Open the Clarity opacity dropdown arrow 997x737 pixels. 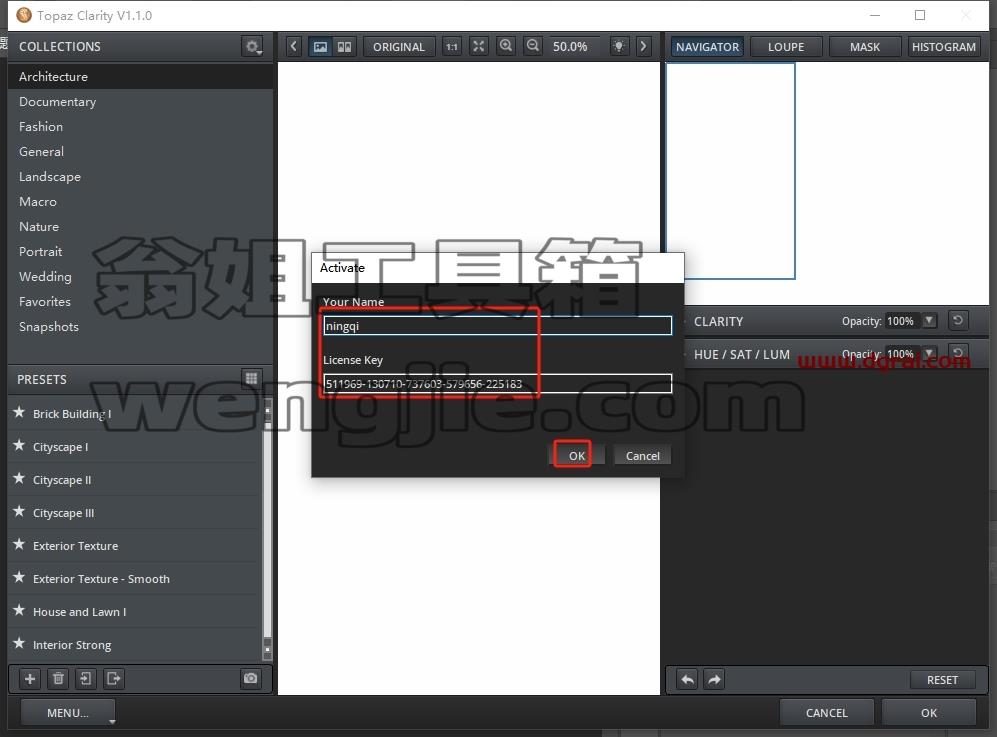929,320
